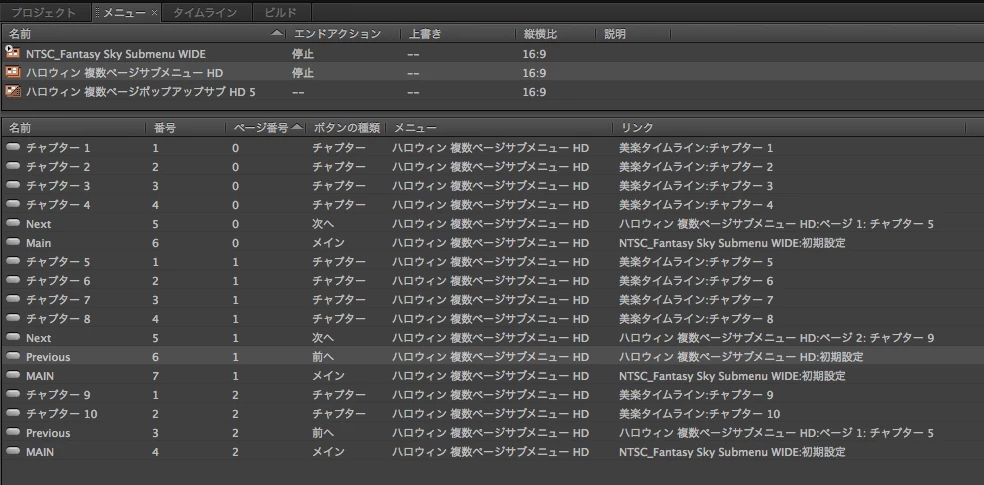Screen dimensions: 984x485
Task: Select menu name NTSC_Fantasy Sky Submenu WIDE
Action: 115,54
